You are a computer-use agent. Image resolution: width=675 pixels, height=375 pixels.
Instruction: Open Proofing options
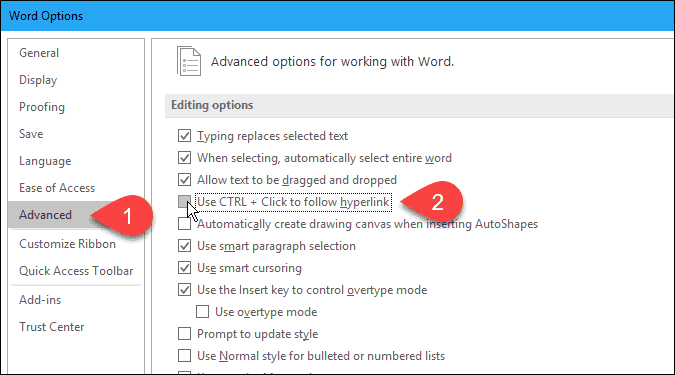click(x=42, y=107)
